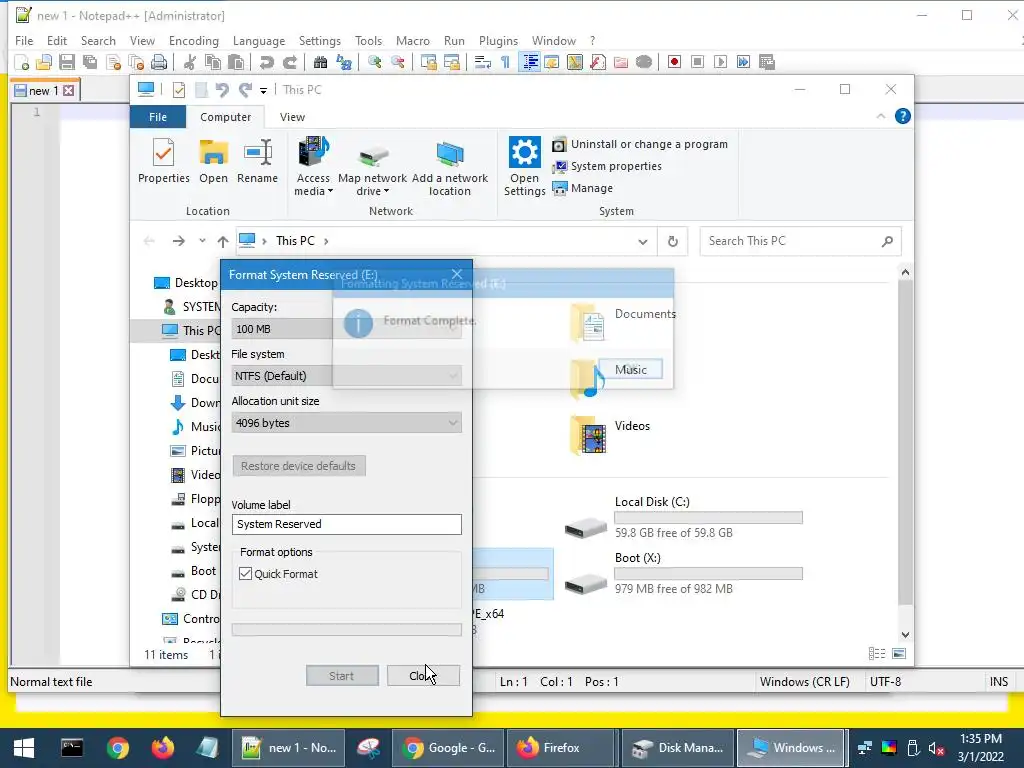Click the chevron after This PC in address bar
1024x768 pixels.
(326, 241)
